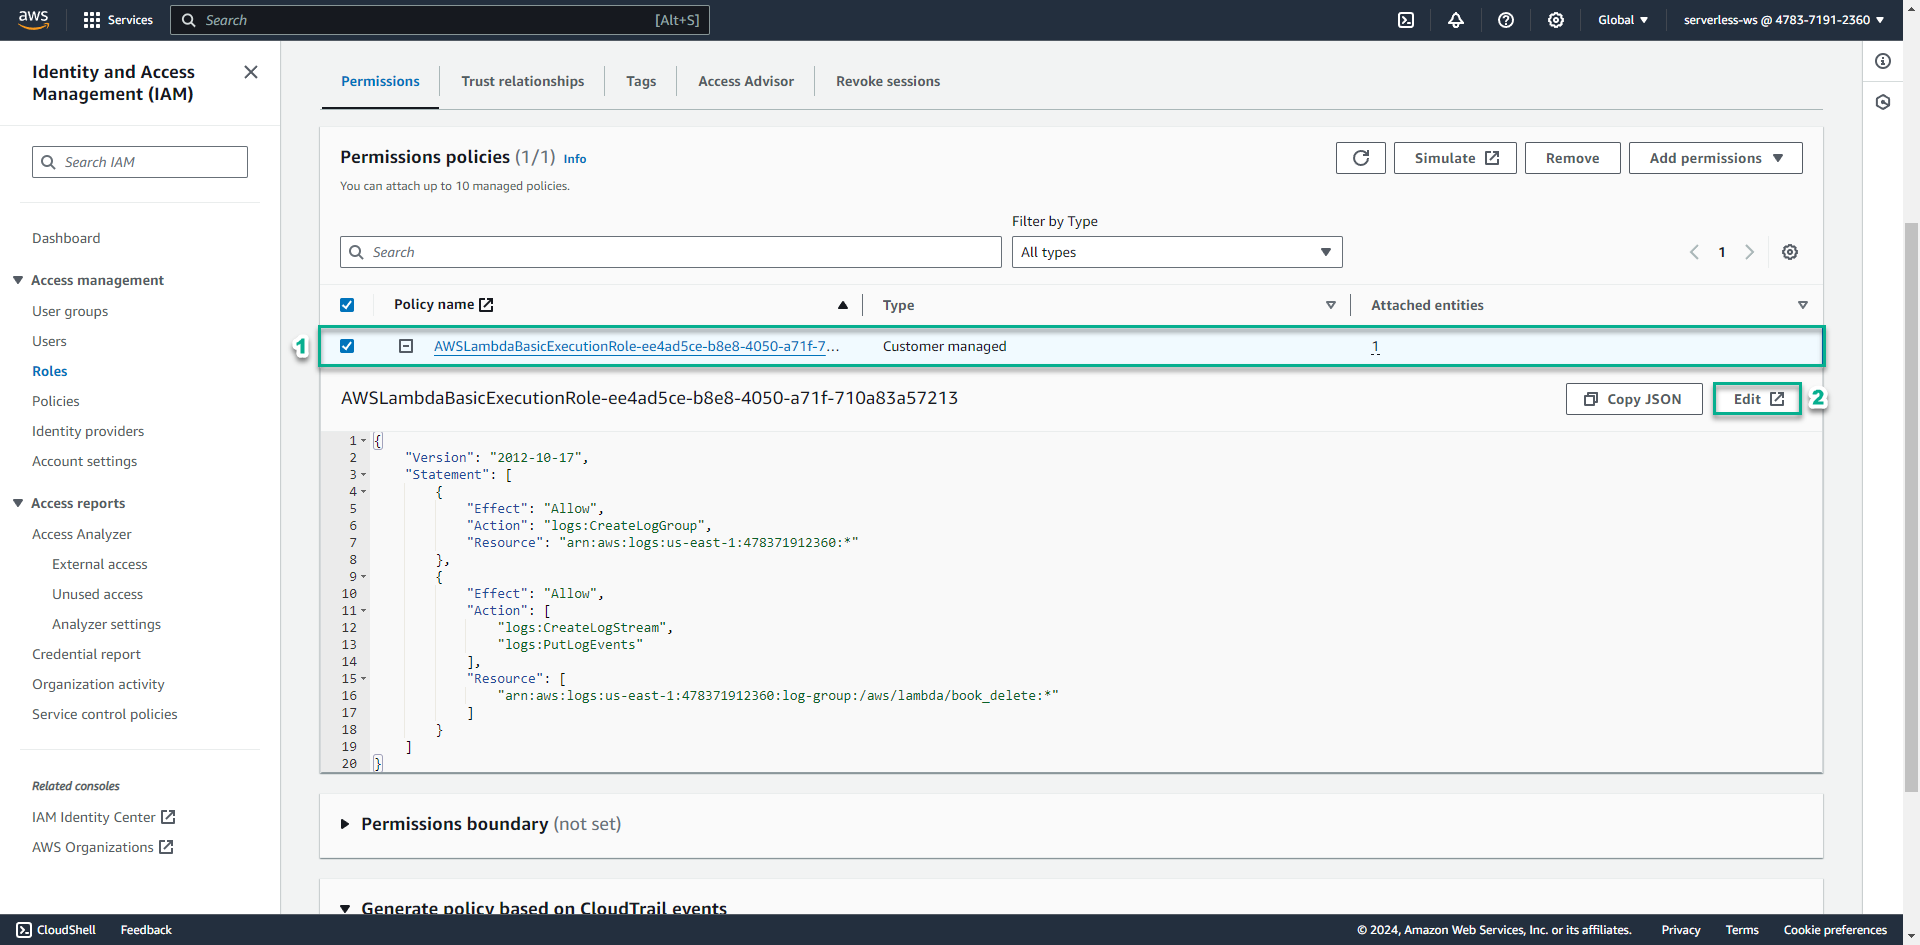Open table preferences gear icon

pyautogui.click(x=1790, y=252)
